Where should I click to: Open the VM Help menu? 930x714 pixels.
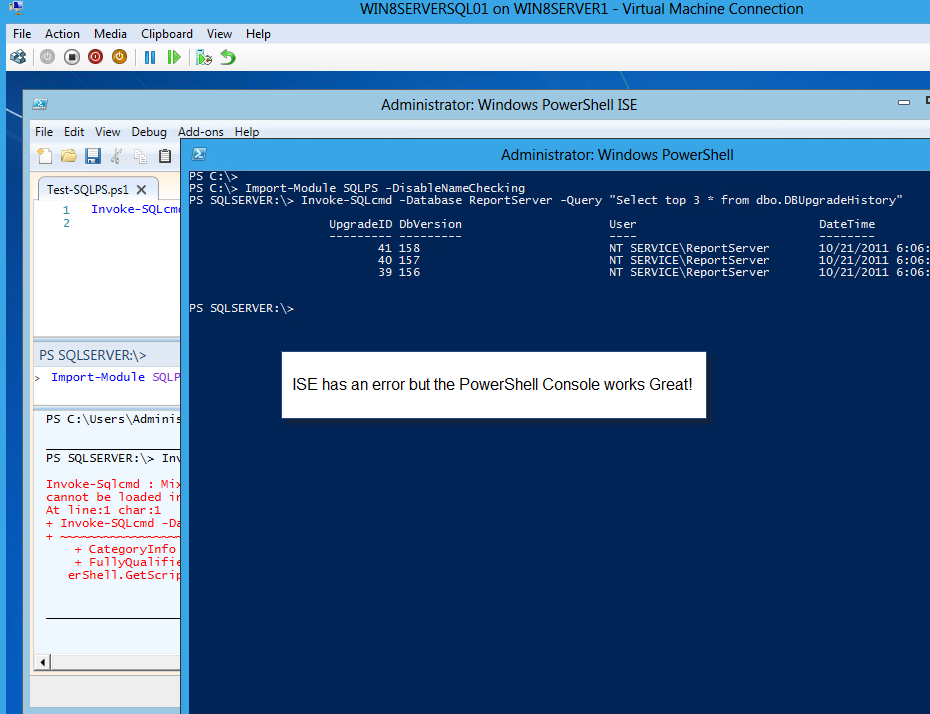coord(258,34)
